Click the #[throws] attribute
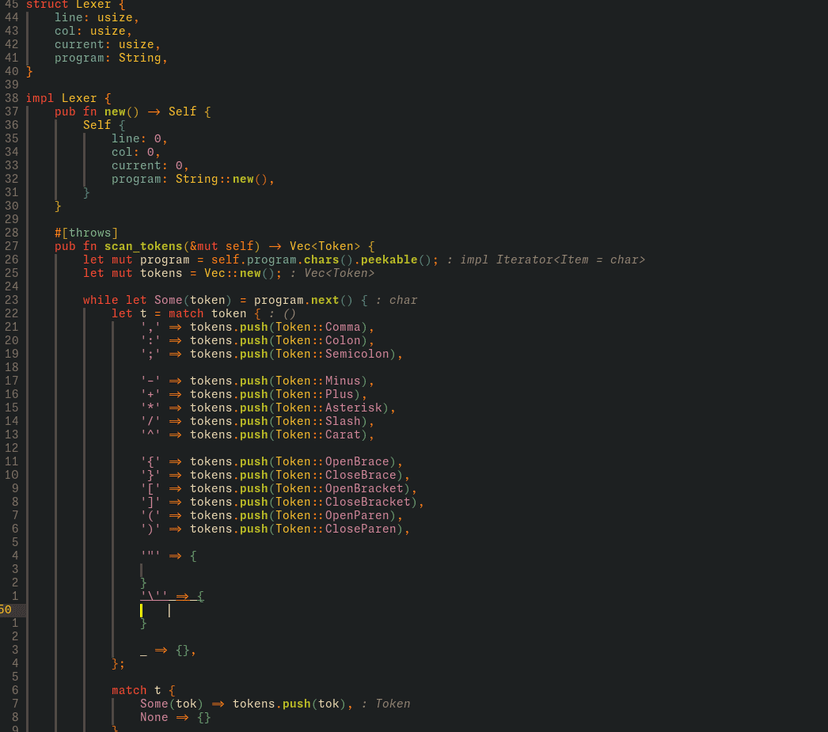The image size is (828, 732). (86, 233)
